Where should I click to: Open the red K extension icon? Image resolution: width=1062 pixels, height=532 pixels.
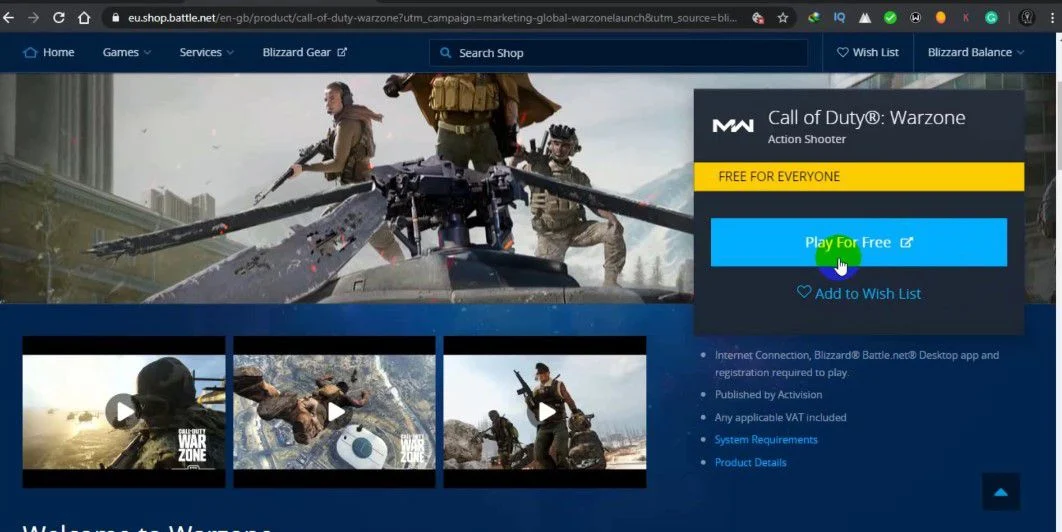coord(966,18)
